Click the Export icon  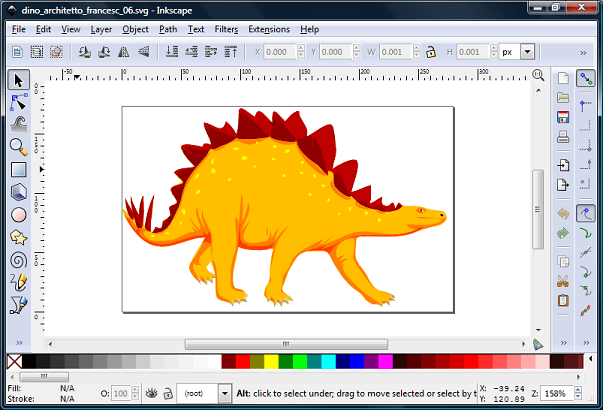563,185
